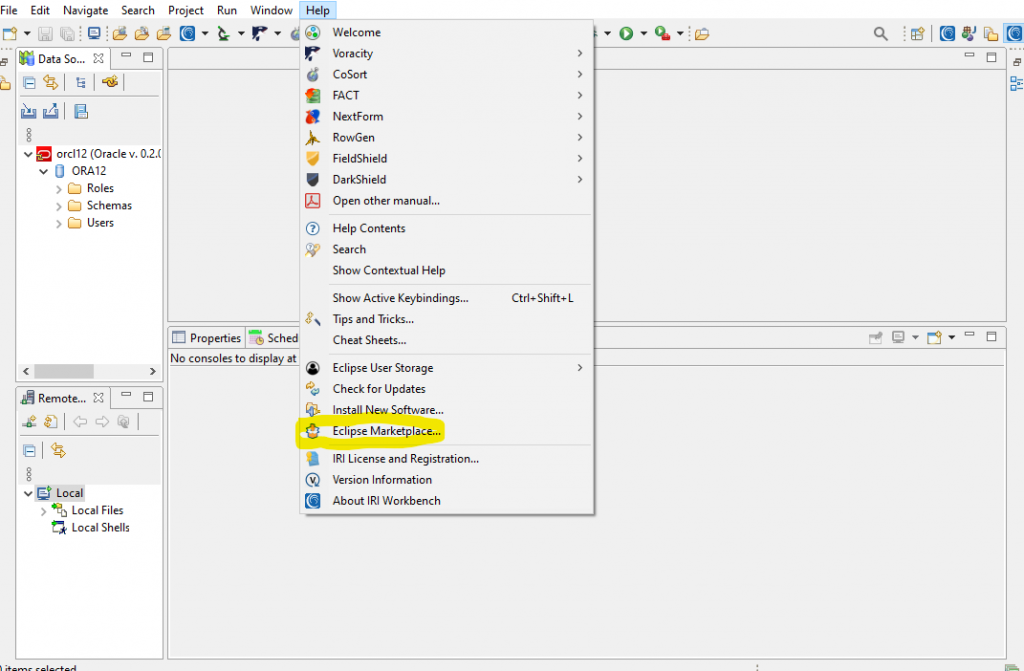Click Link with Editor in Data Source Explorer
Viewport: 1024px width, 671px height.
click(x=50, y=82)
